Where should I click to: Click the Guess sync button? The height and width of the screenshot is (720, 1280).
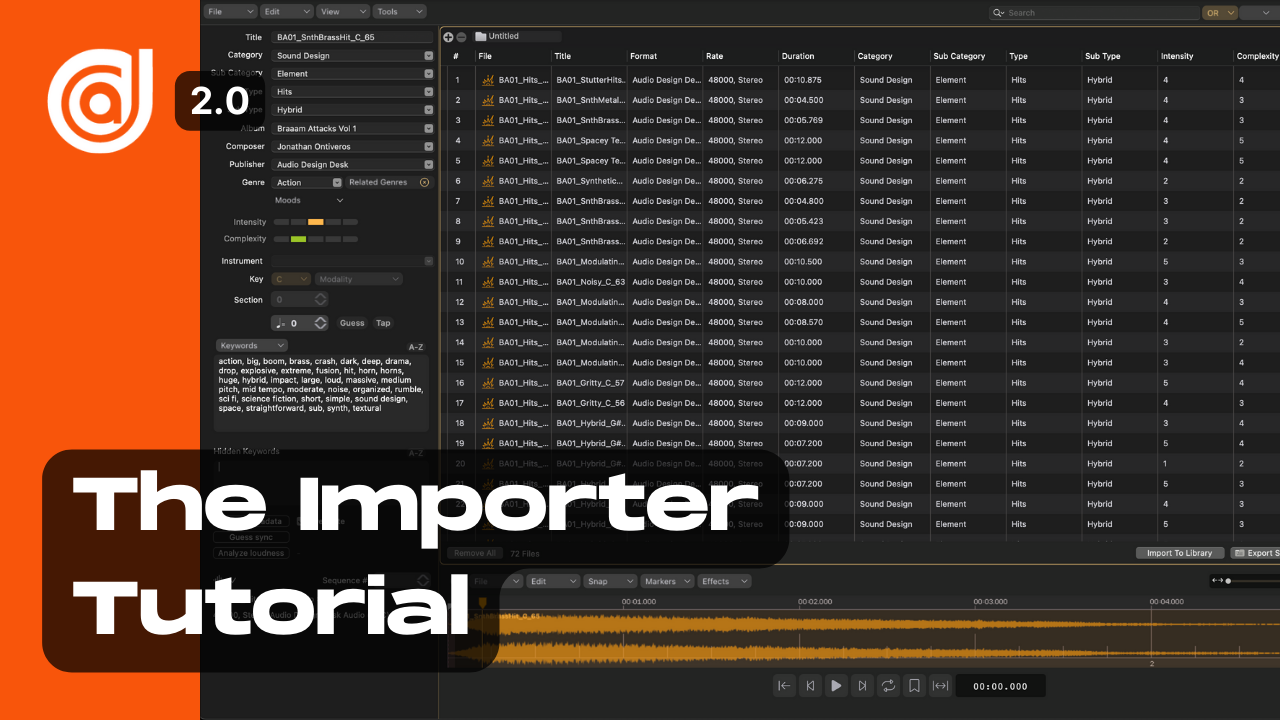click(252, 537)
